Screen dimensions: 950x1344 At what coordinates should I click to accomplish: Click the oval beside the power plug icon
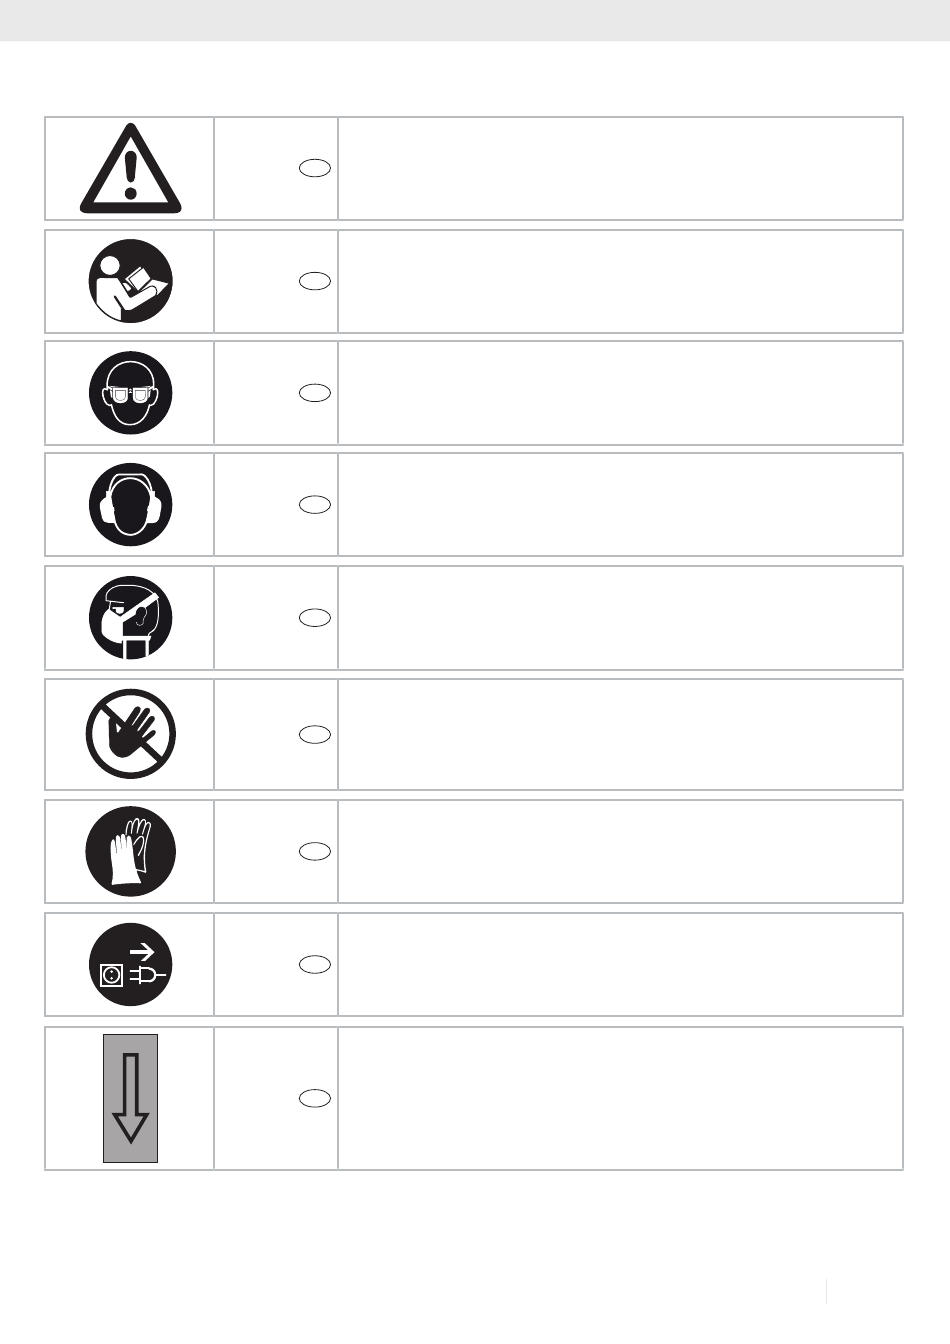(315, 964)
